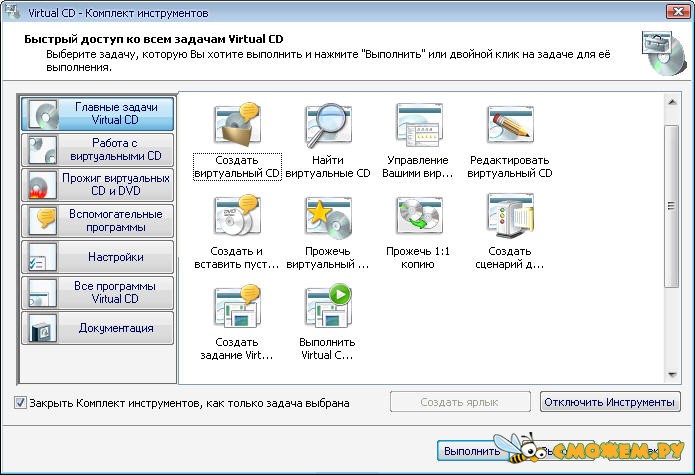Viewport: 695px width, 475px height.
Task: Select Прожечь виртуальный … star icon
Action: click(x=328, y=216)
